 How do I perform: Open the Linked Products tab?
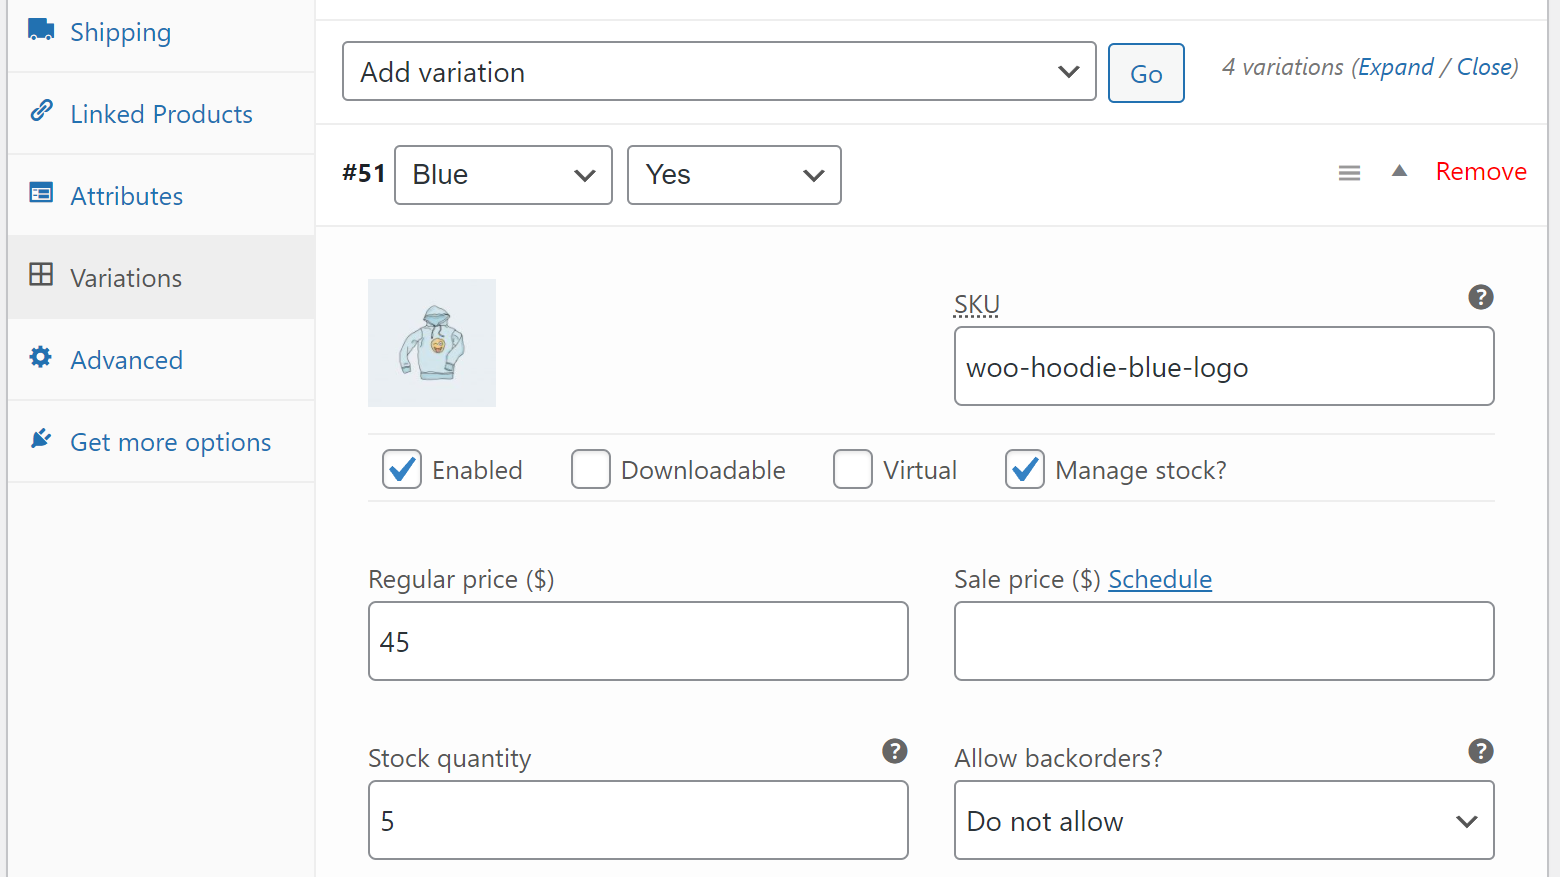pyautogui.click(x=161, y=113)
